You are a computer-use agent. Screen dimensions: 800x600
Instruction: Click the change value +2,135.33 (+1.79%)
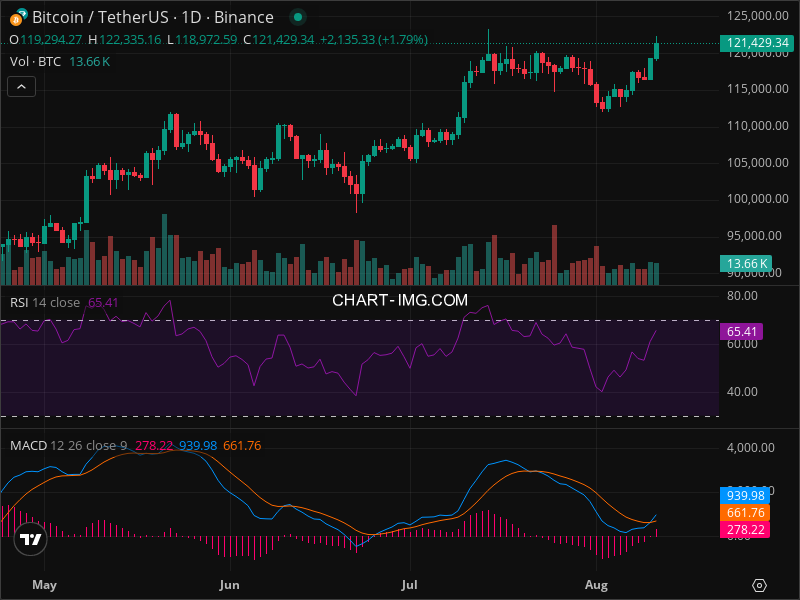point(374,39)
